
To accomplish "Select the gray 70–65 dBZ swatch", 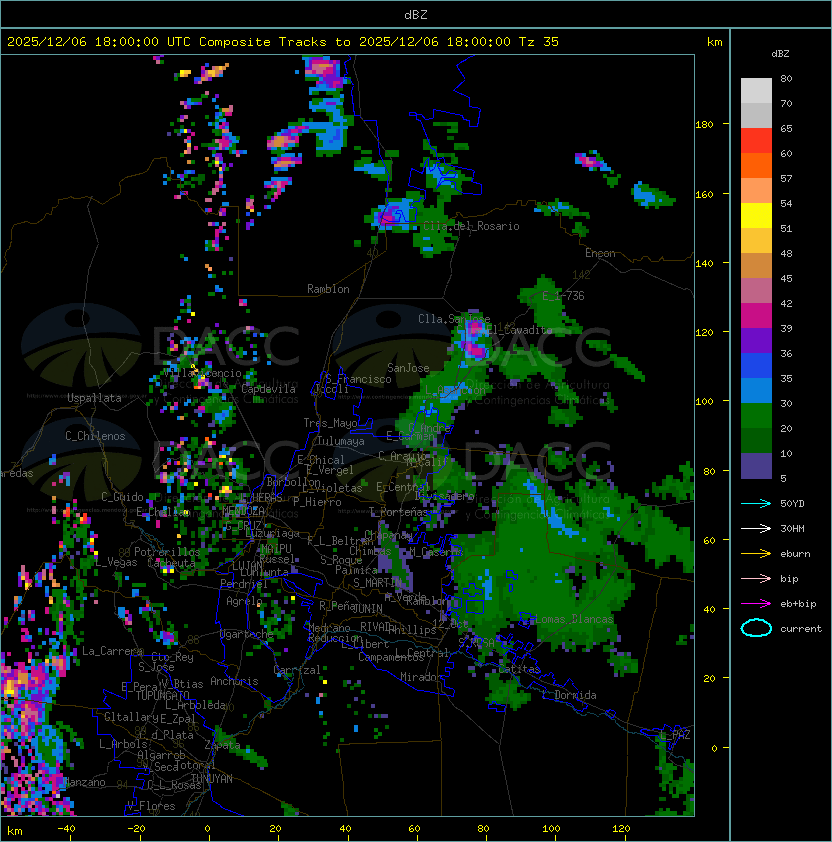I will 756,115.
